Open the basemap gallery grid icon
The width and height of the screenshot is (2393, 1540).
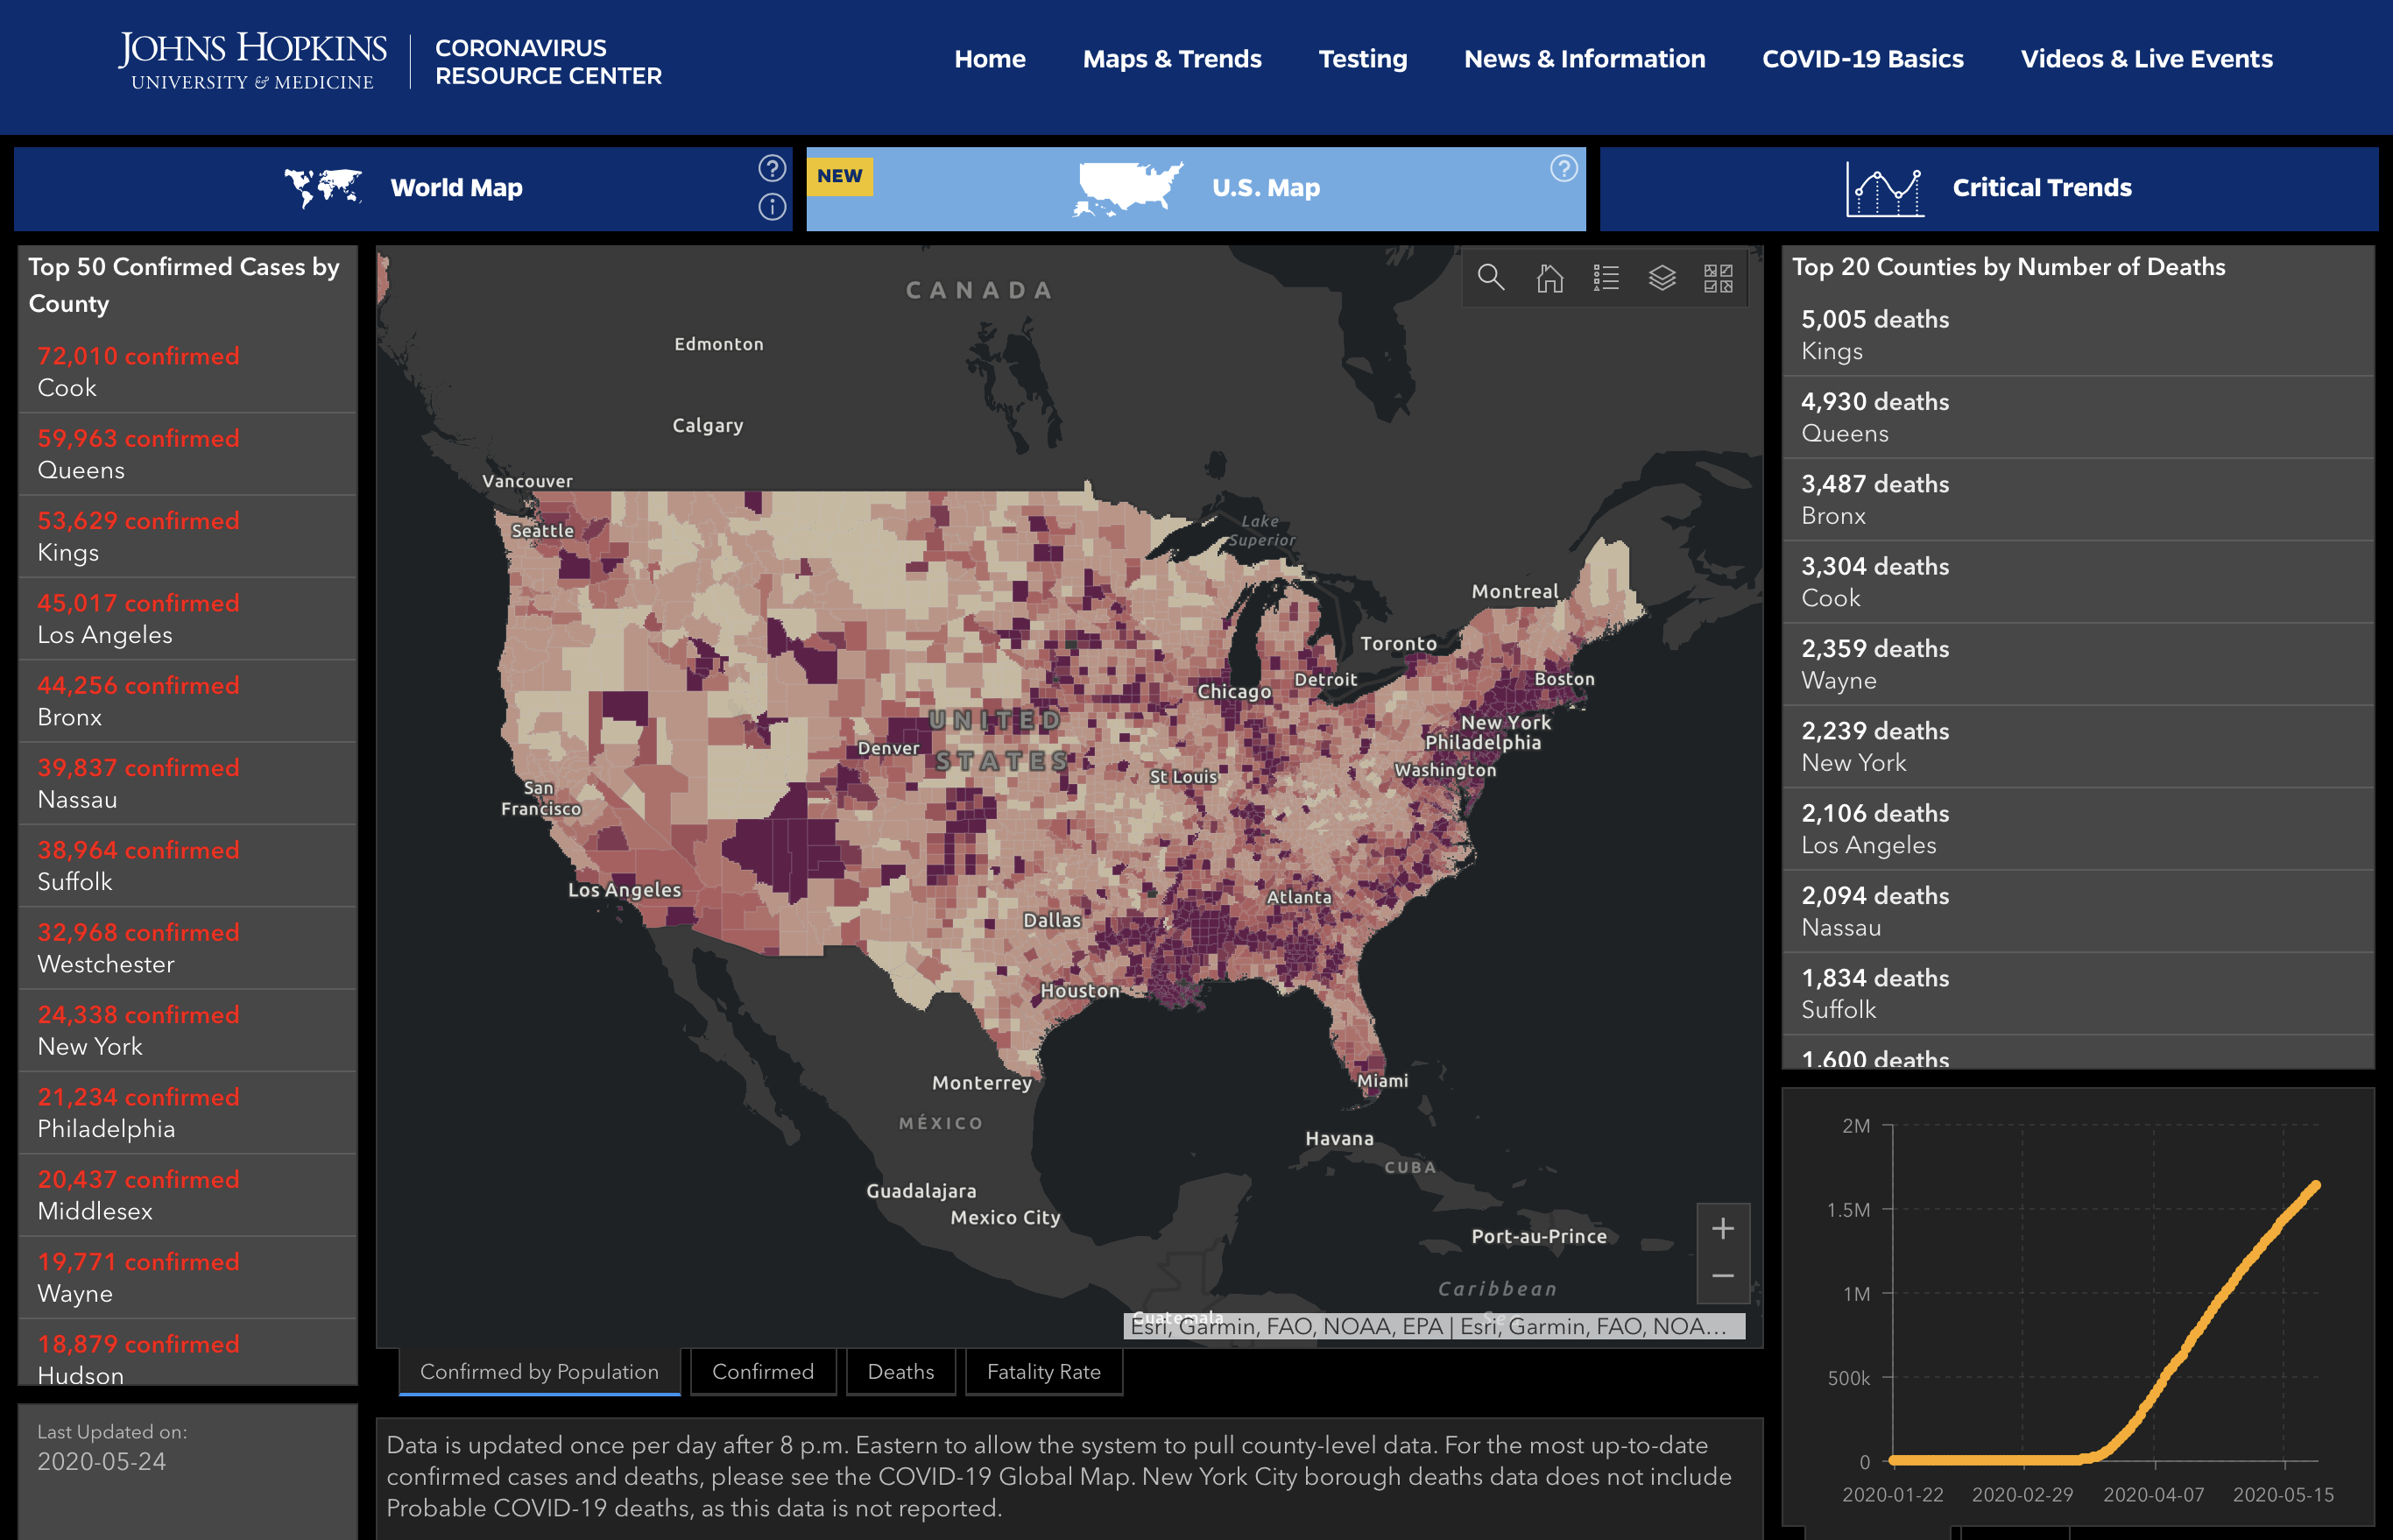(1718, 277)
